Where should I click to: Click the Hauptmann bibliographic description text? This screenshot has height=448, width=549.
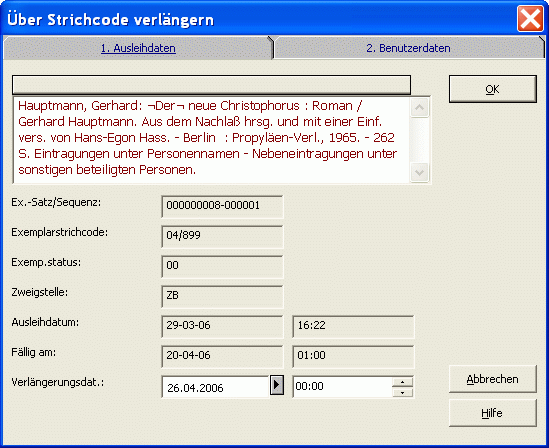pyautogui.click(x=208, y=138)
